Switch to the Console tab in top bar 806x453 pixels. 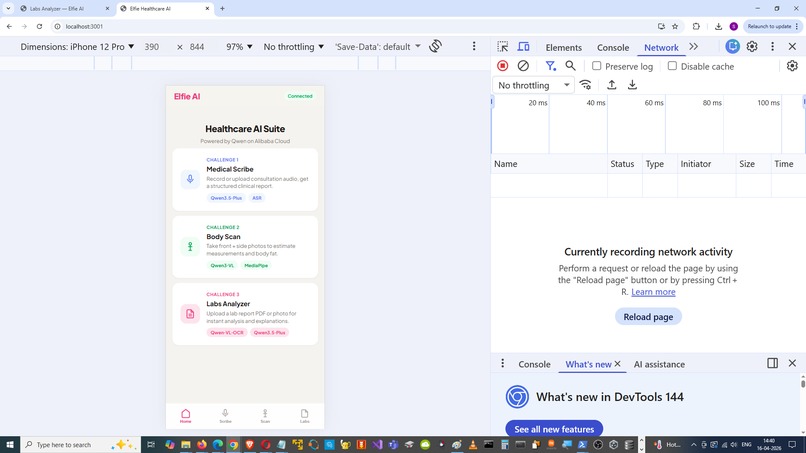click(613, 47)
